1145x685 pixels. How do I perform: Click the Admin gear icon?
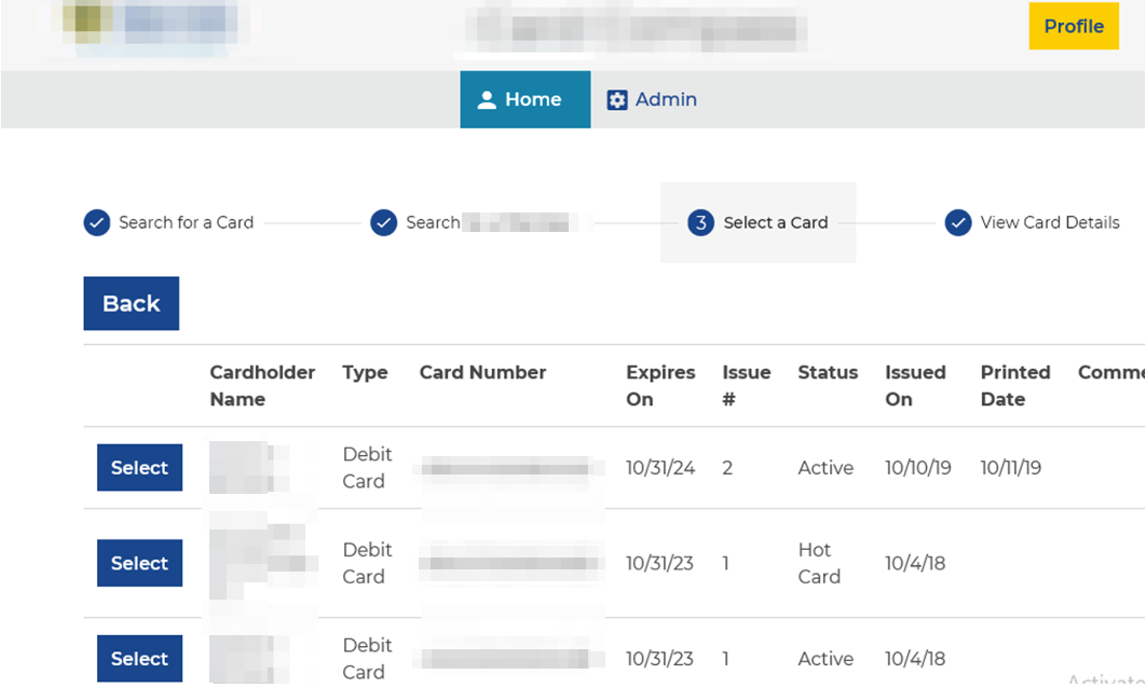coord(617,100)
